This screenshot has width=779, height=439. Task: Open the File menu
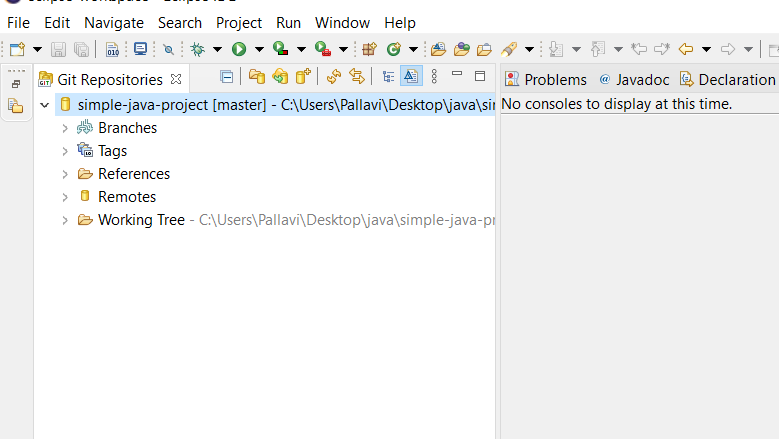click(18, 23)
